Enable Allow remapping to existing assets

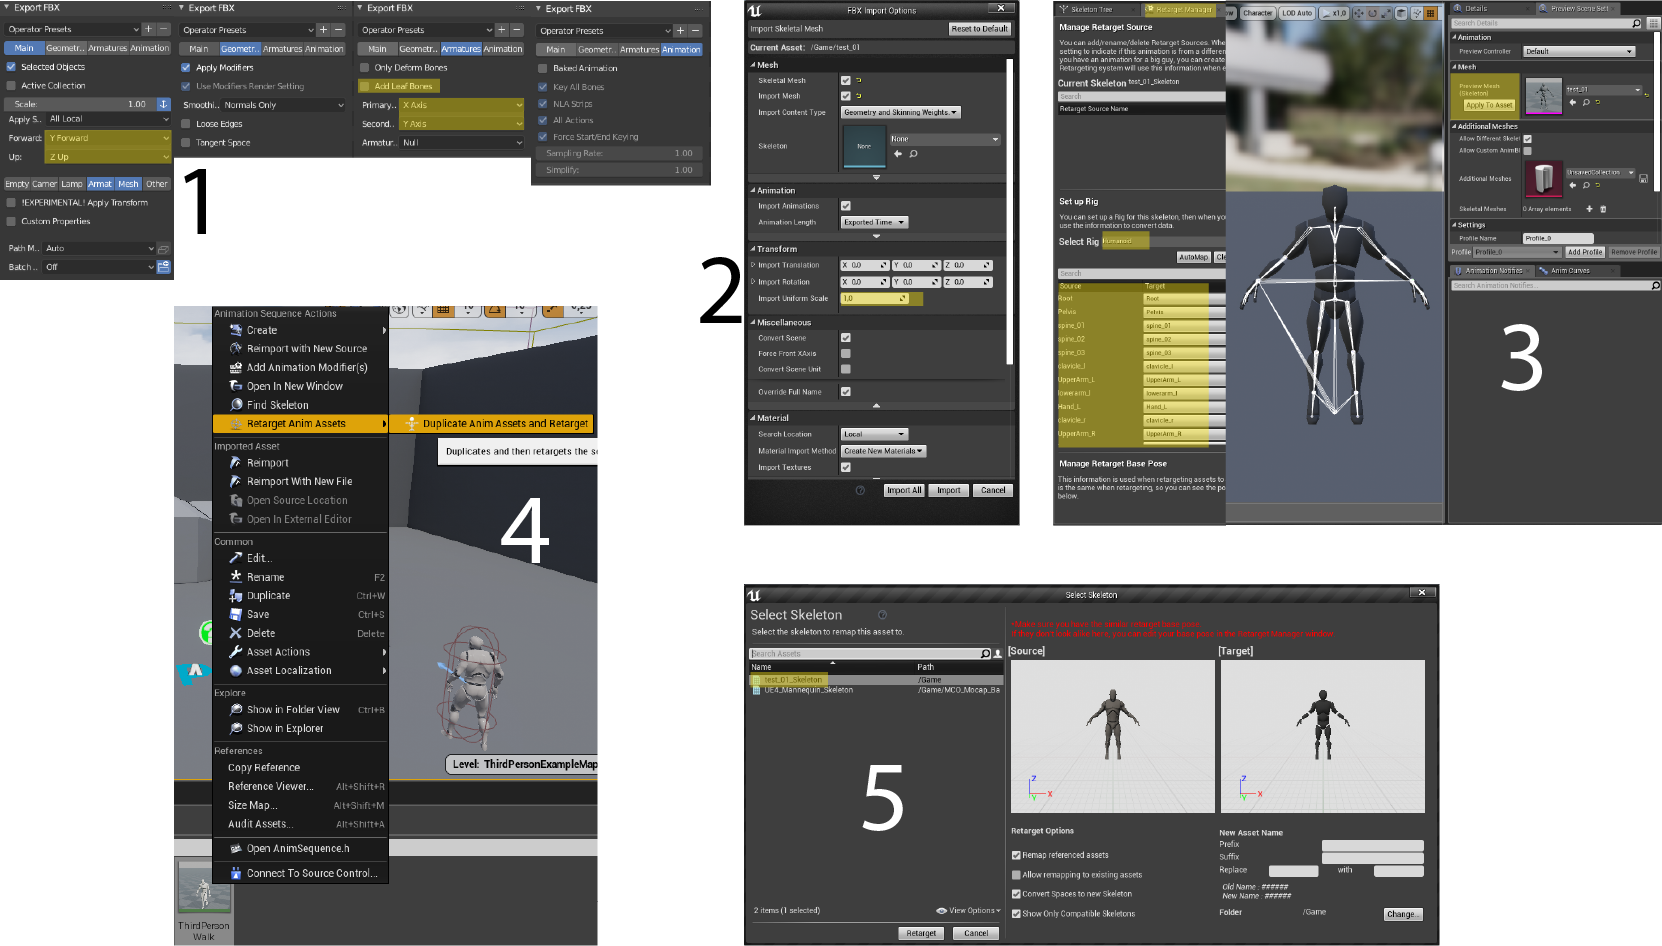point(1016,875)
